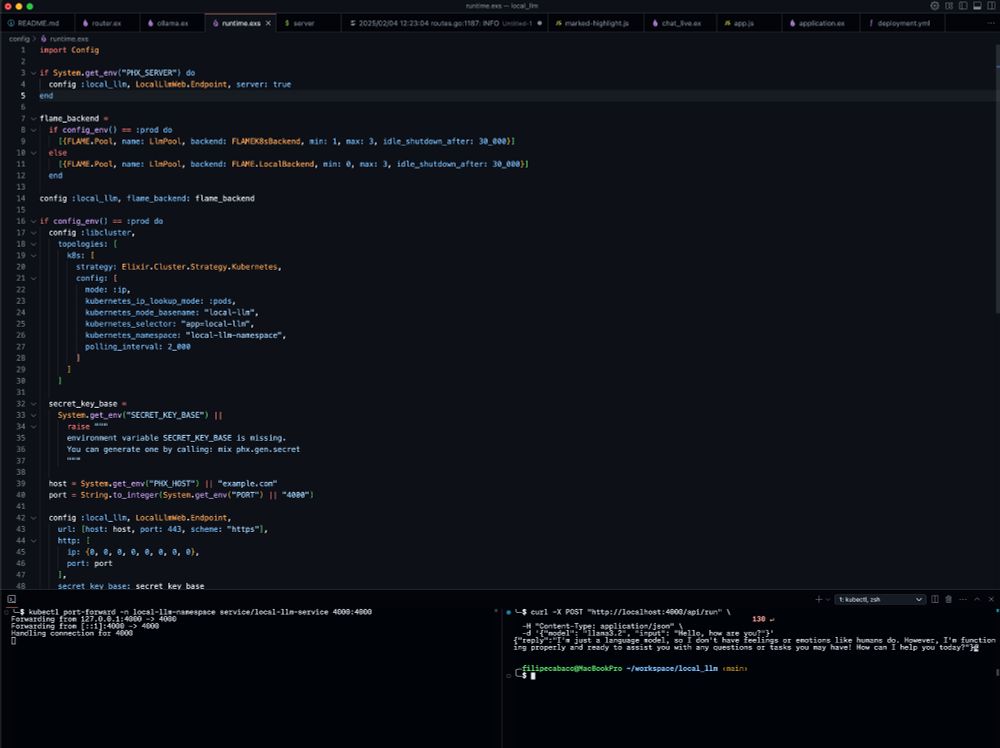Click 'polling_interval: 2_000' line
Viewport: 1000px width, 748px height.
click(138, 347)
